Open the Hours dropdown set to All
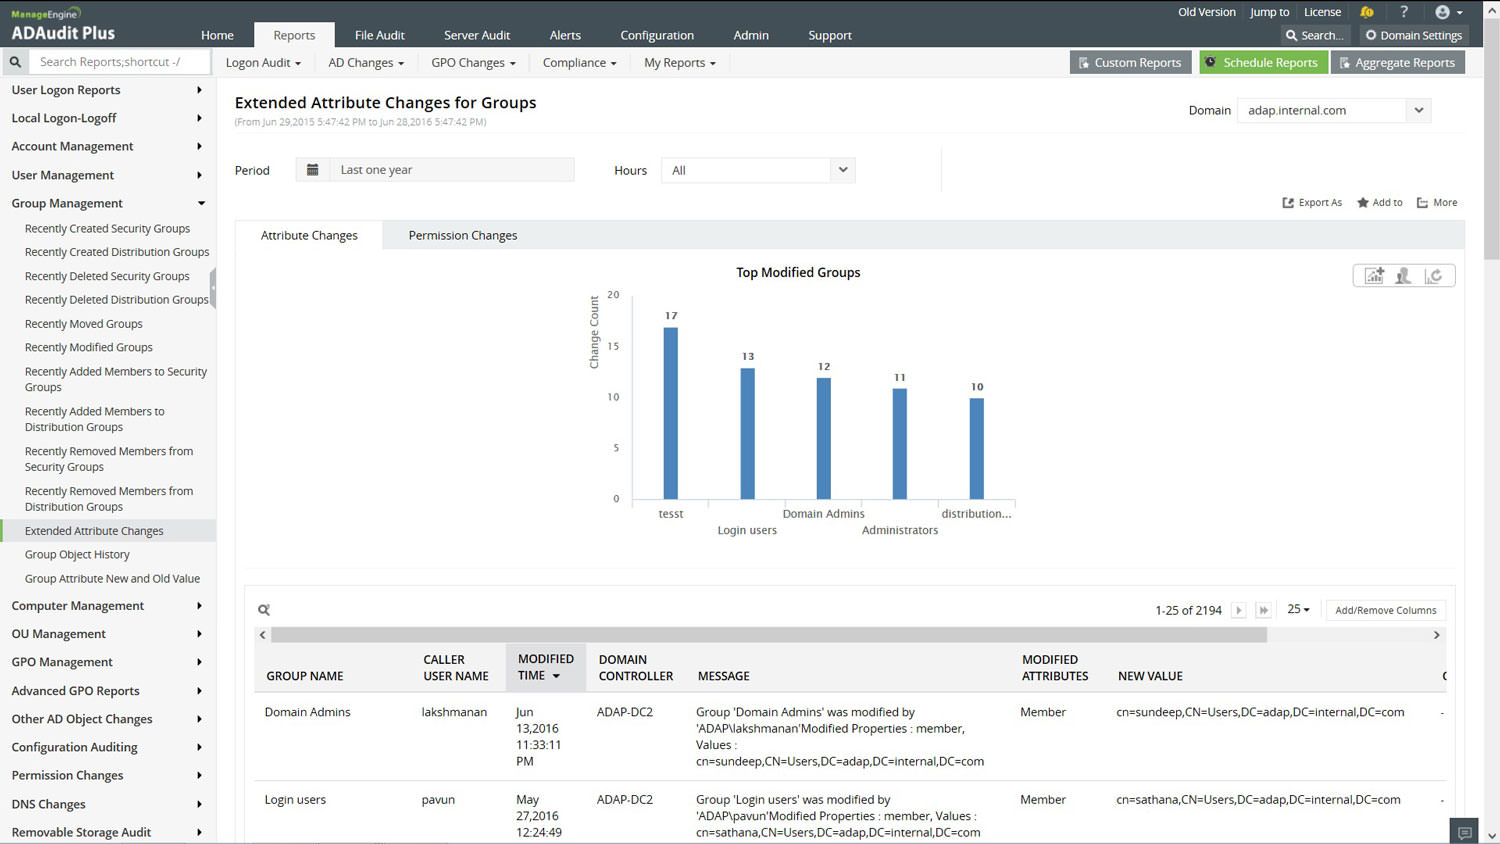This screenshot has height=844, width=1500. click(x=757, y=170)
